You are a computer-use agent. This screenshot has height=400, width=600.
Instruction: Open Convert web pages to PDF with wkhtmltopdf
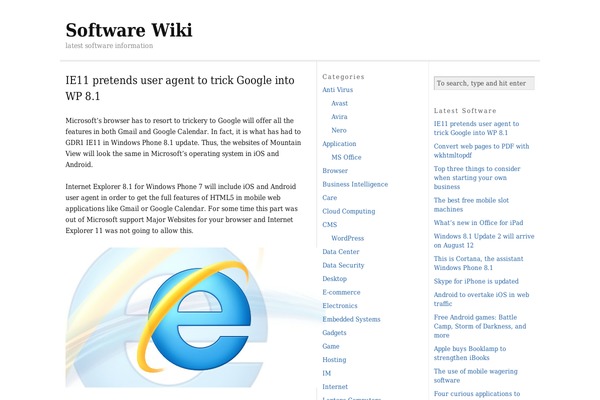tap(481, 151)
